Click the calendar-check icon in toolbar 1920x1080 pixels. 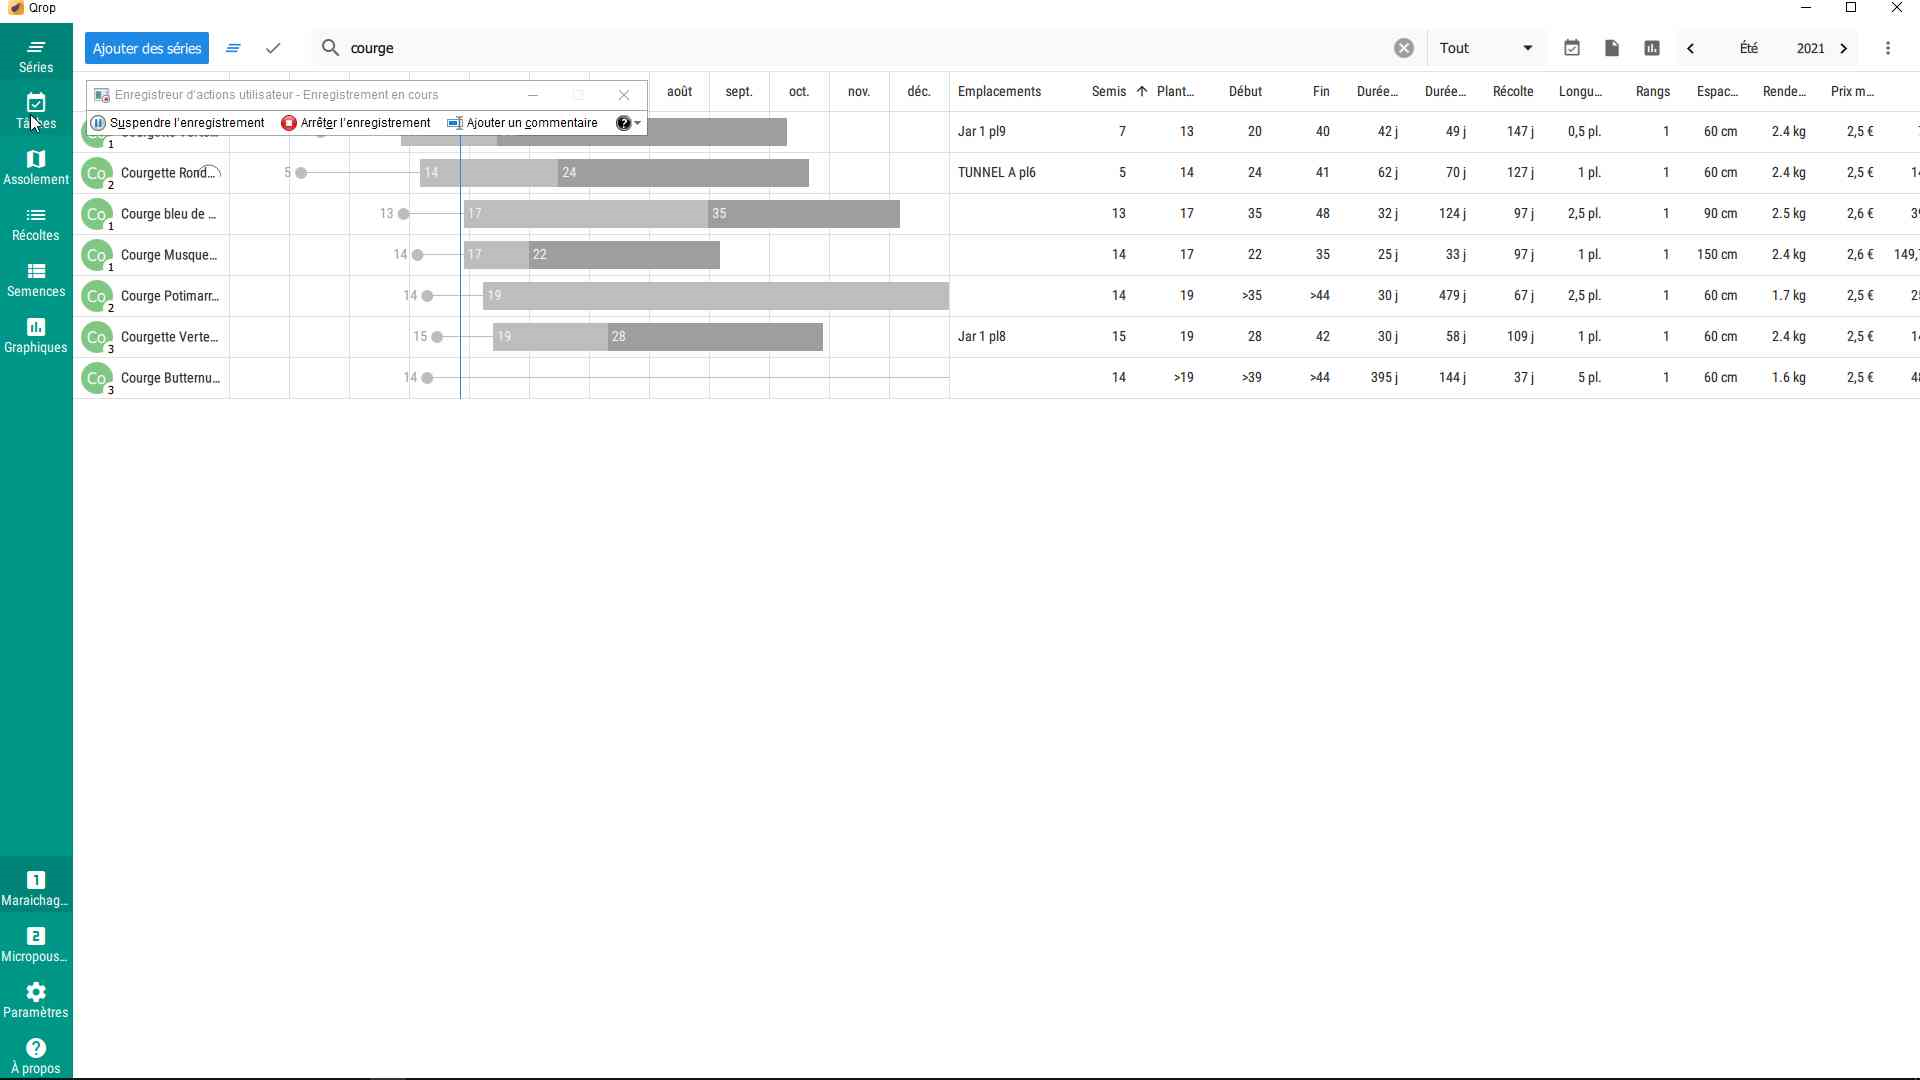(1572, 48)
